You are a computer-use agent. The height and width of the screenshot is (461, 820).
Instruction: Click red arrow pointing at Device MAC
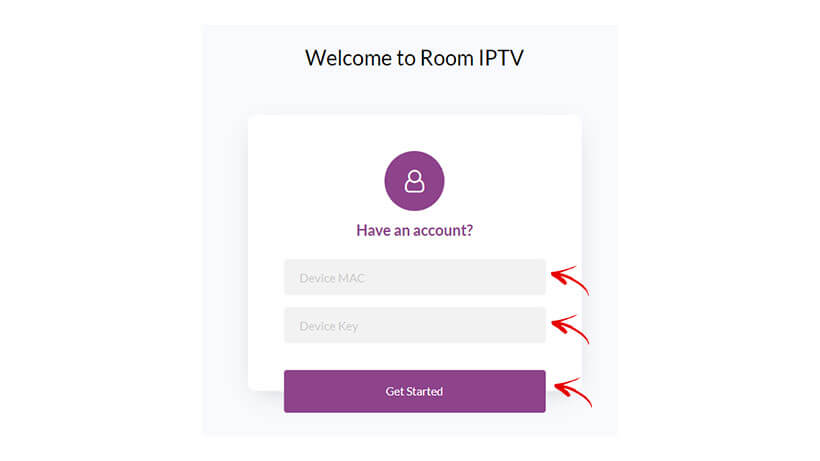(x=570, y=280)
